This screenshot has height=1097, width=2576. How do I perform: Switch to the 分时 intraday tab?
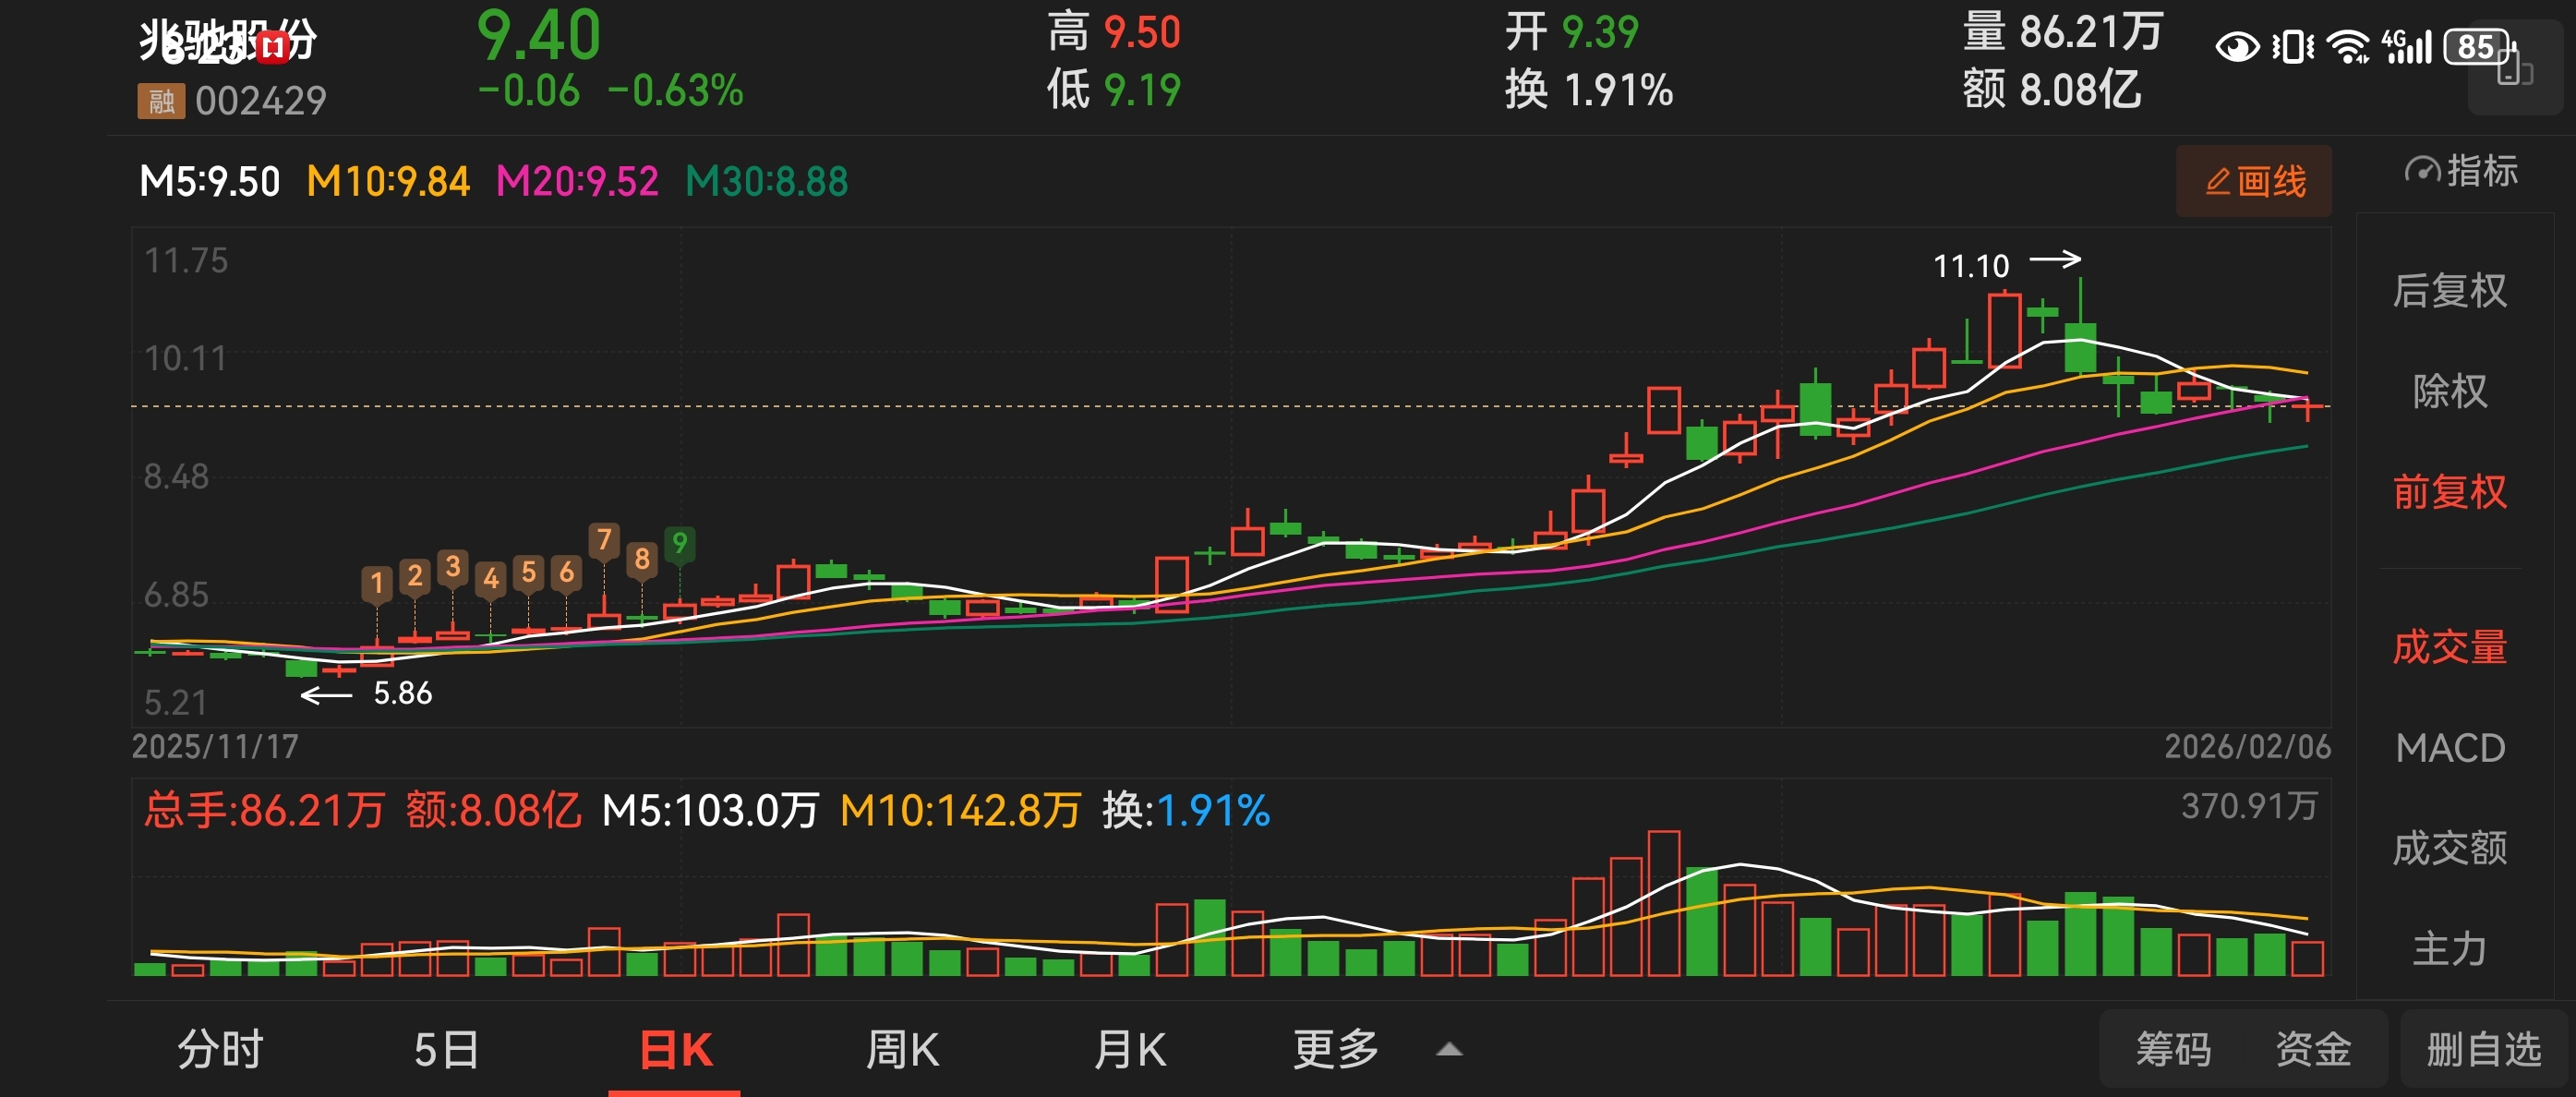pos(220,1050)
